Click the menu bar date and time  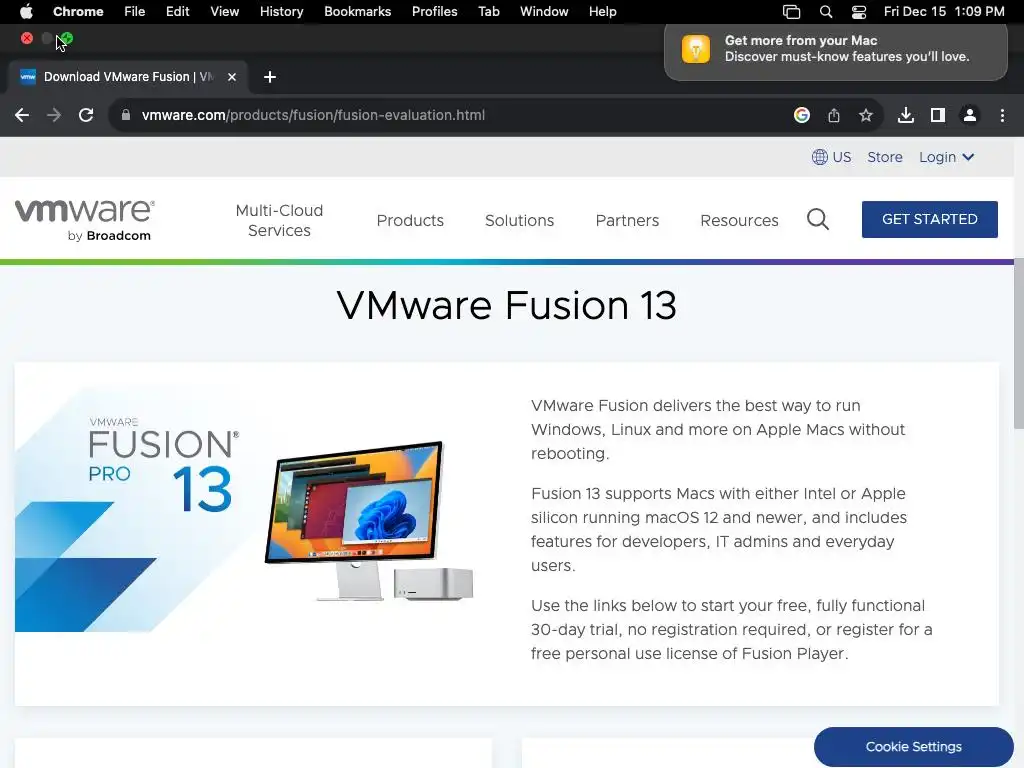[944, 12]
